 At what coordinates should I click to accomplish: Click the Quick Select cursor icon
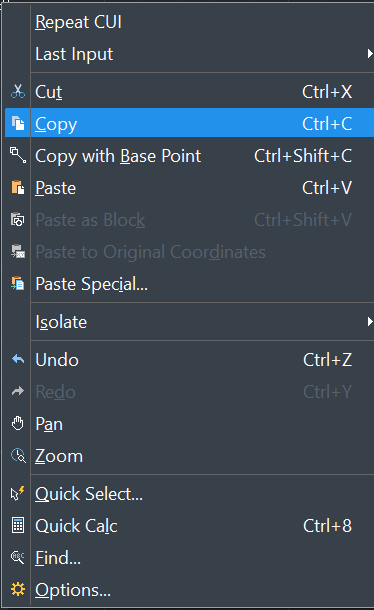(18, 493)
